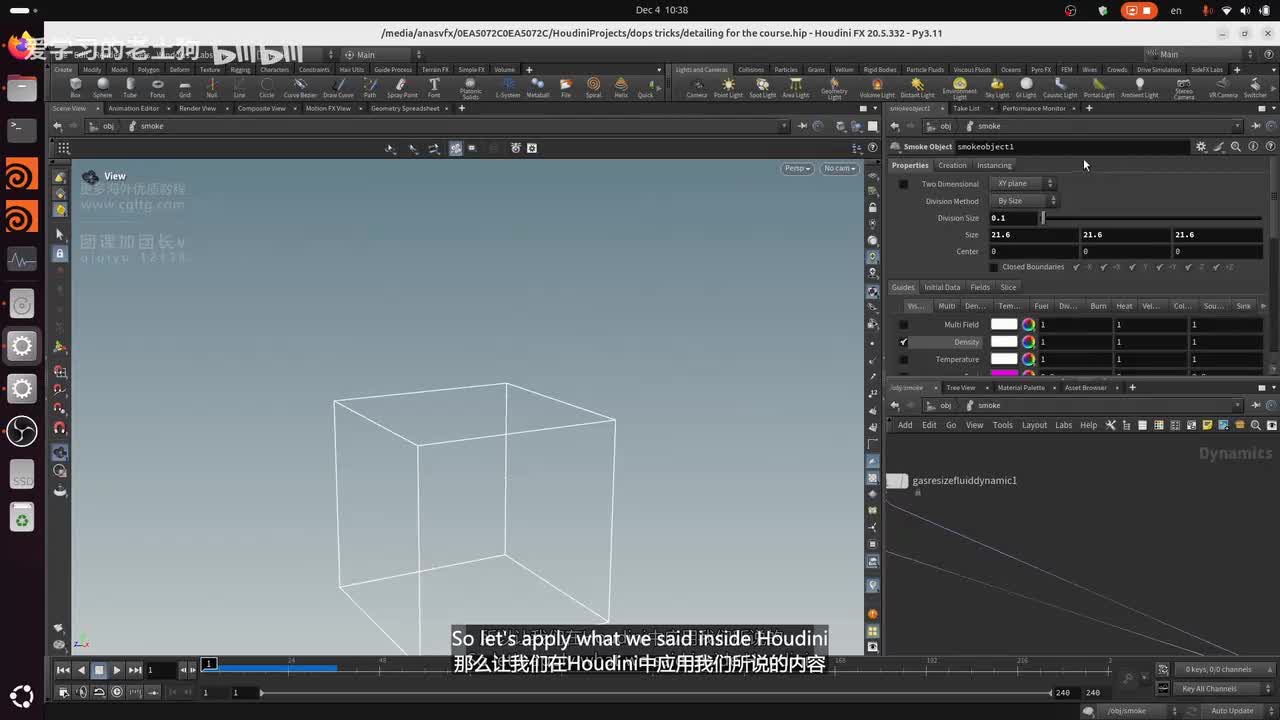Open the Layout menu in network editor
Image resolution: width=1280 pixels, height=720 pixels.
pyautogui.click(x=1034, y=425)
